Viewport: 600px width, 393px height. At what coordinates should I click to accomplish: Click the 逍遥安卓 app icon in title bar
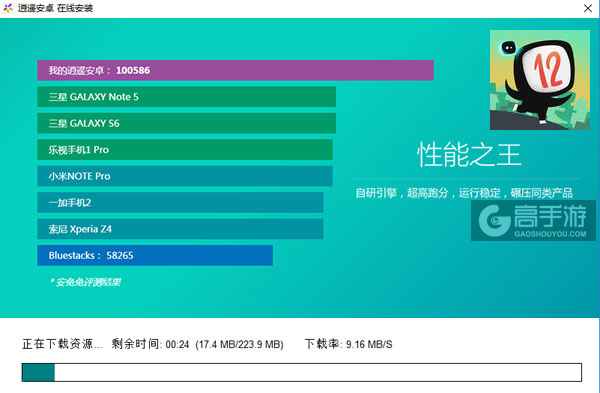(8, 8)
